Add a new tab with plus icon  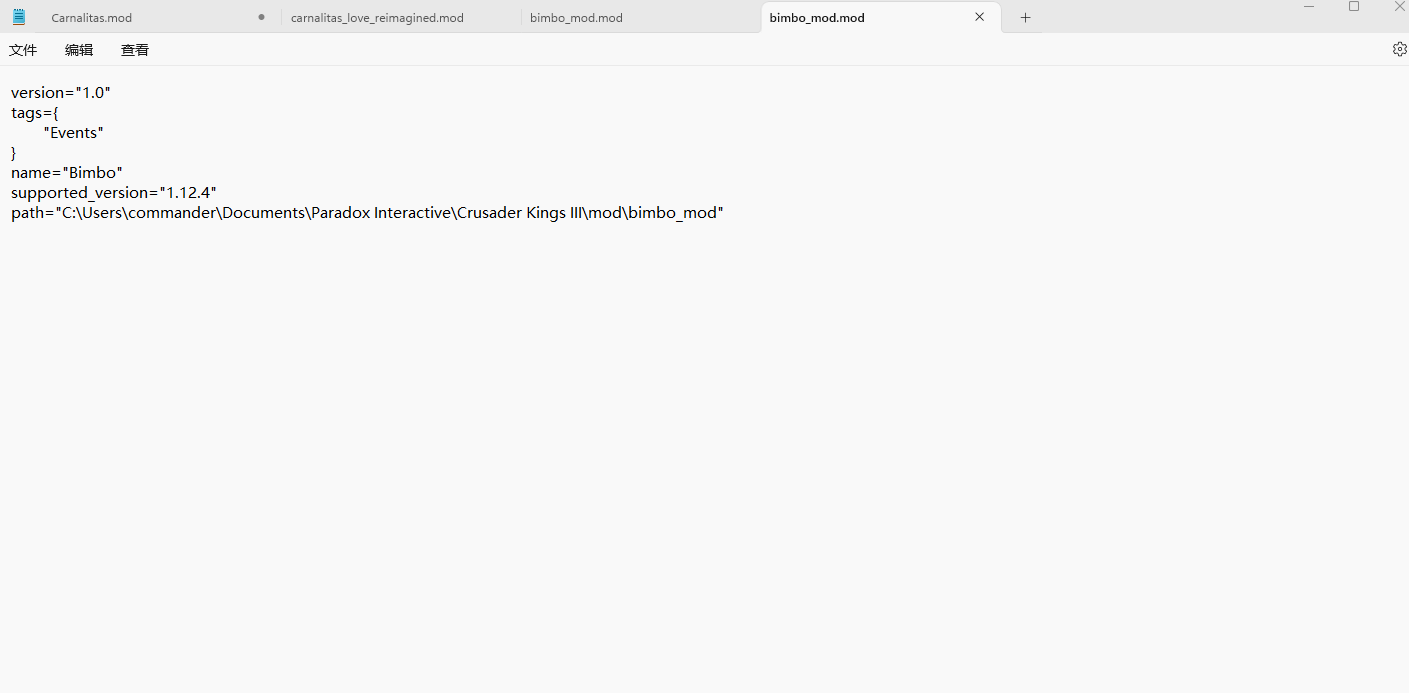(x=1025, y=18)
